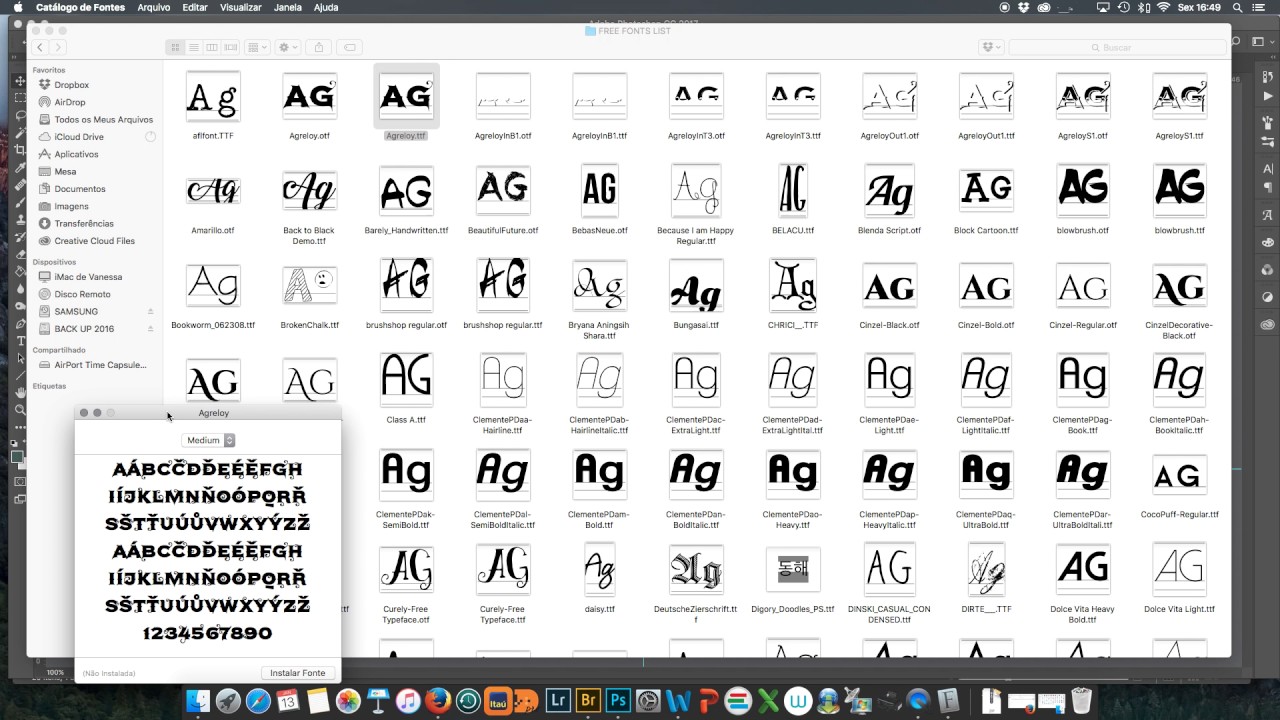Select iMac de Vanessa in sidebar
Screen dimensions: 1280x720
[88, 277]
